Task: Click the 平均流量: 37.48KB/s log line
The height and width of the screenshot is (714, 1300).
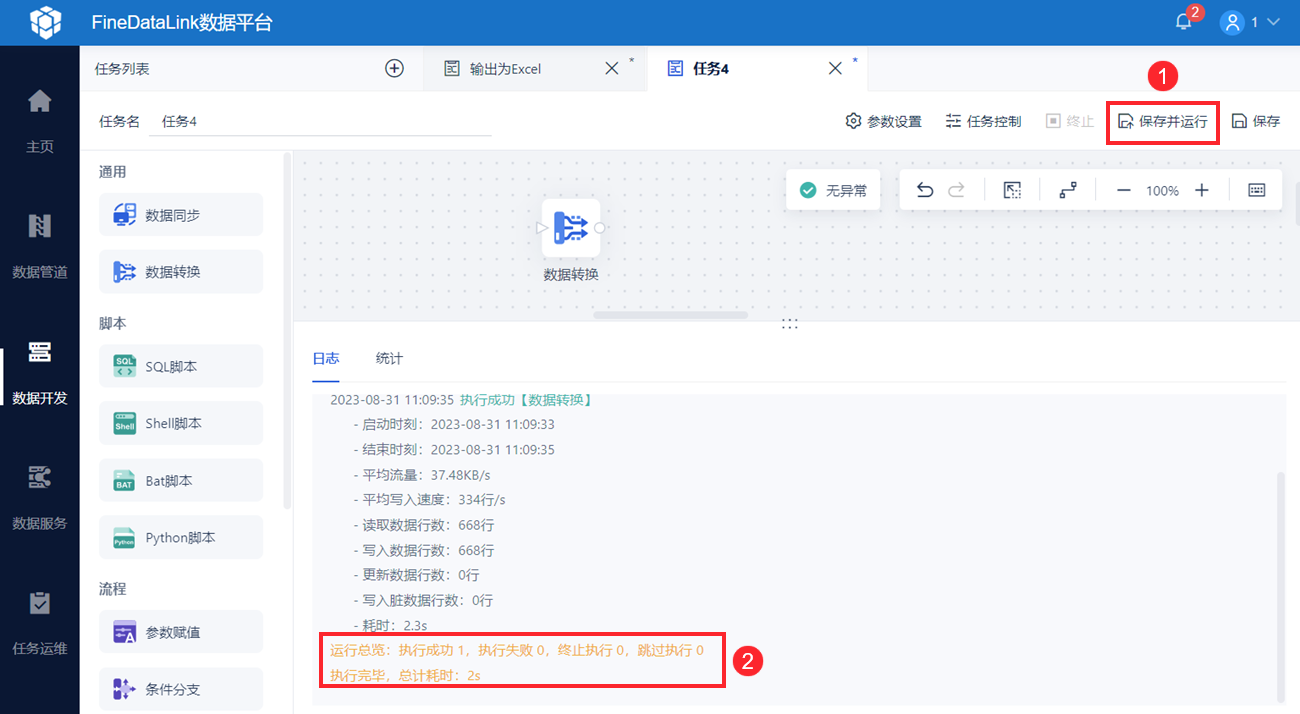Action: (422, 475)
